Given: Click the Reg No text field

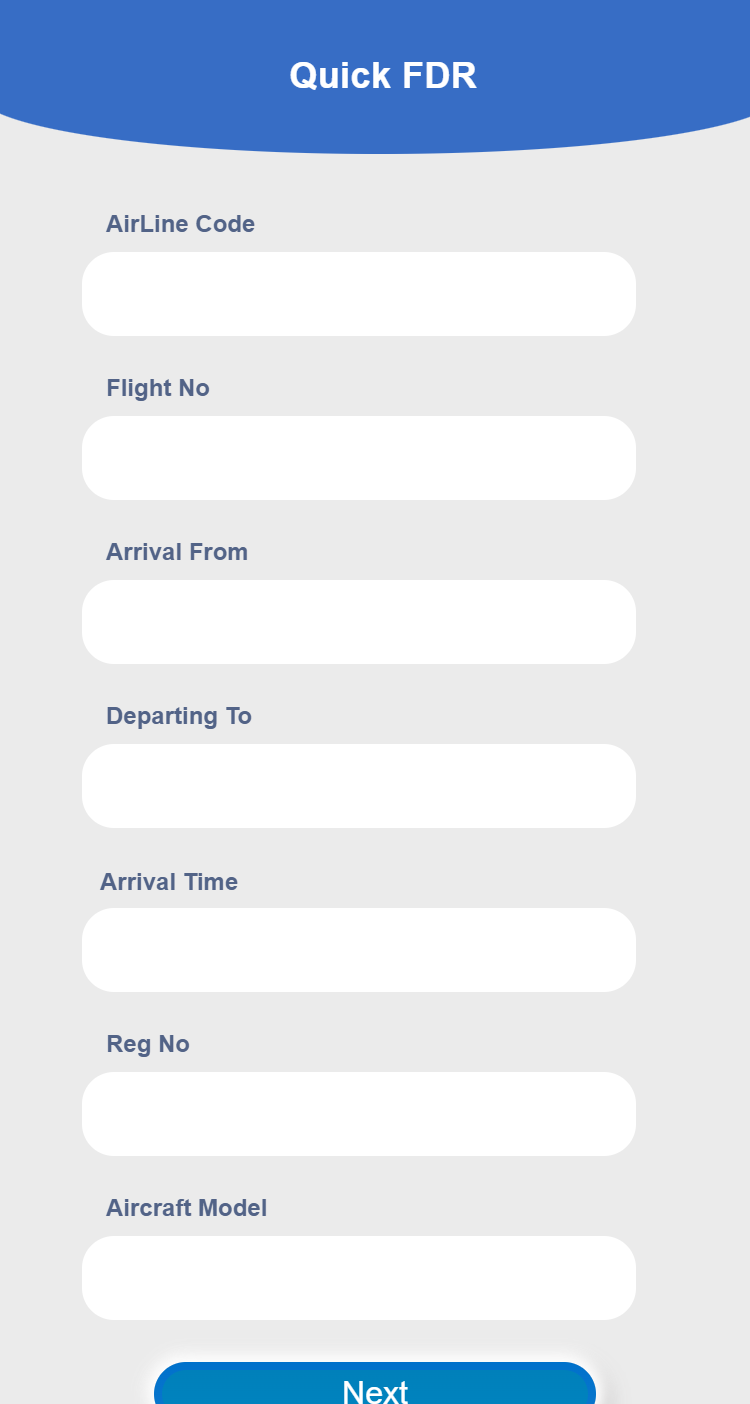Looking at the screenshot, I should 358,1114.
